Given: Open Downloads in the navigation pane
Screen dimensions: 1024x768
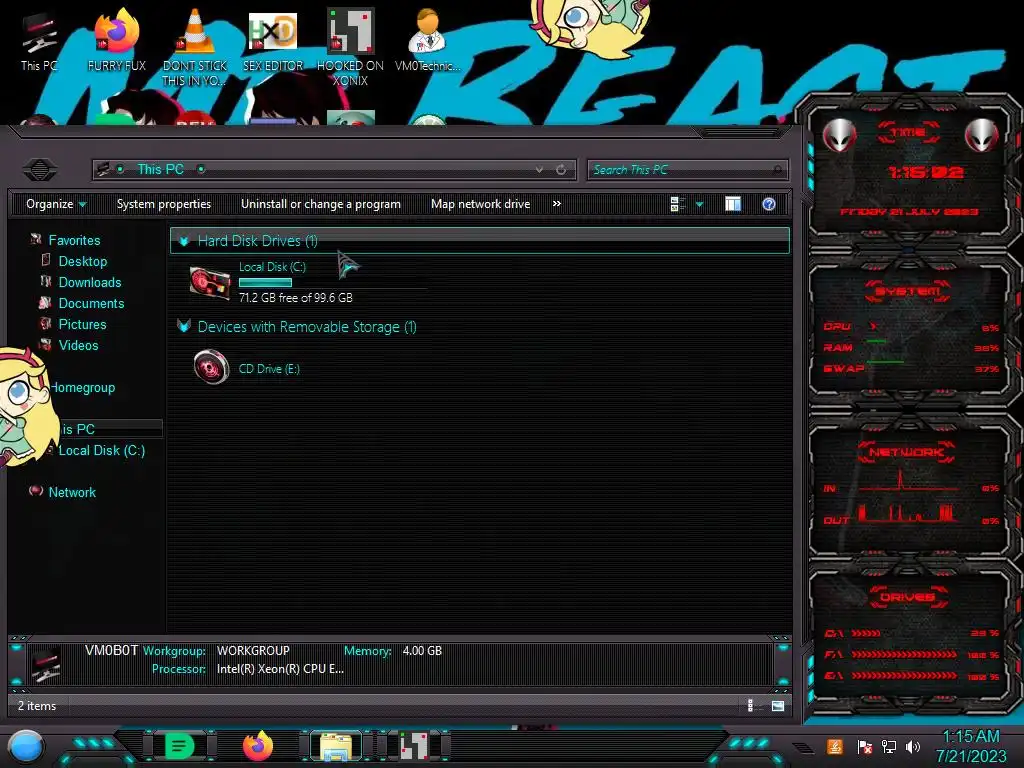Looking at the screenshot, I should [x=89, y=282].
